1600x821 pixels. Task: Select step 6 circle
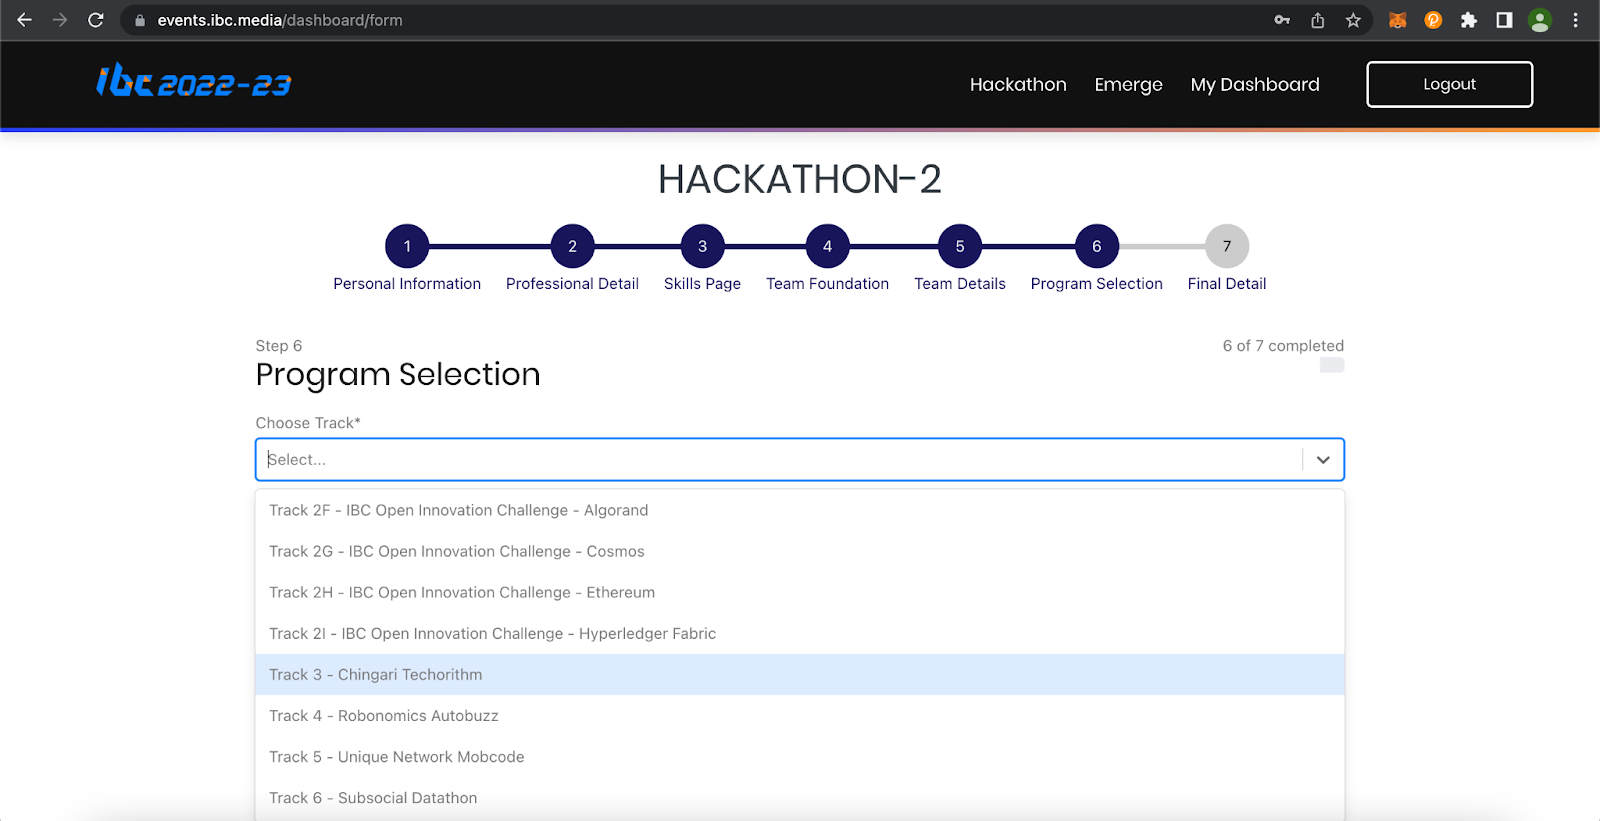tap(1097, 246)
